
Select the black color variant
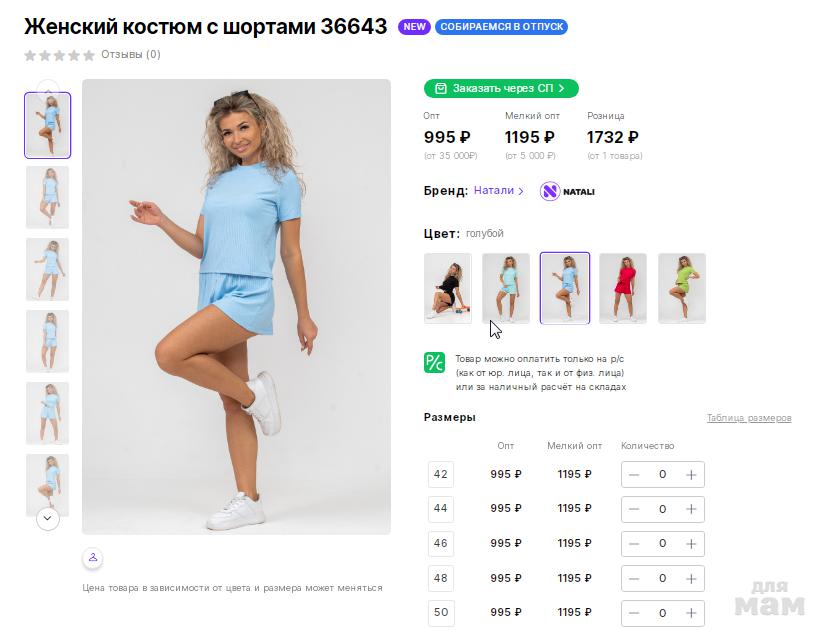[447, 288]
